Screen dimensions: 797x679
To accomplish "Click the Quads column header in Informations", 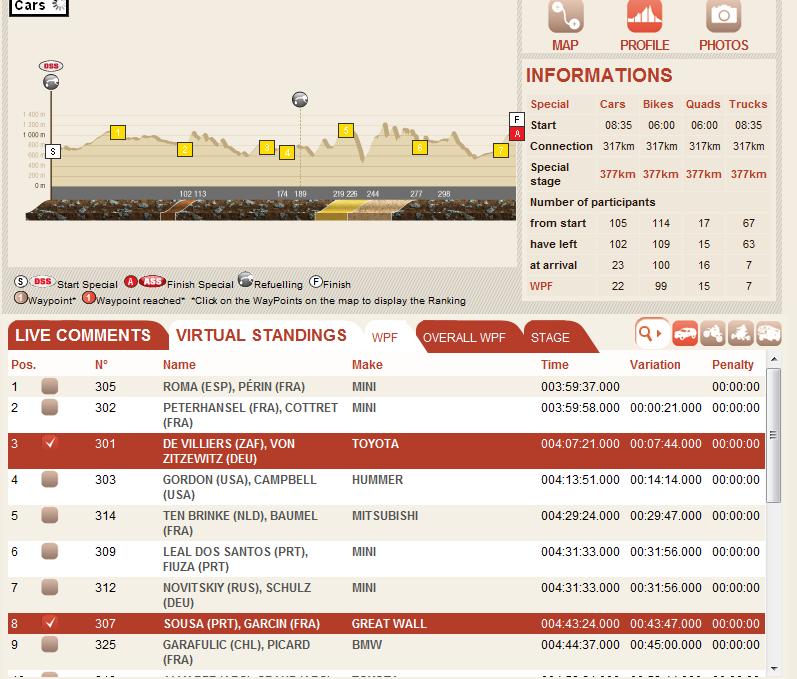I will pos(702,104).
